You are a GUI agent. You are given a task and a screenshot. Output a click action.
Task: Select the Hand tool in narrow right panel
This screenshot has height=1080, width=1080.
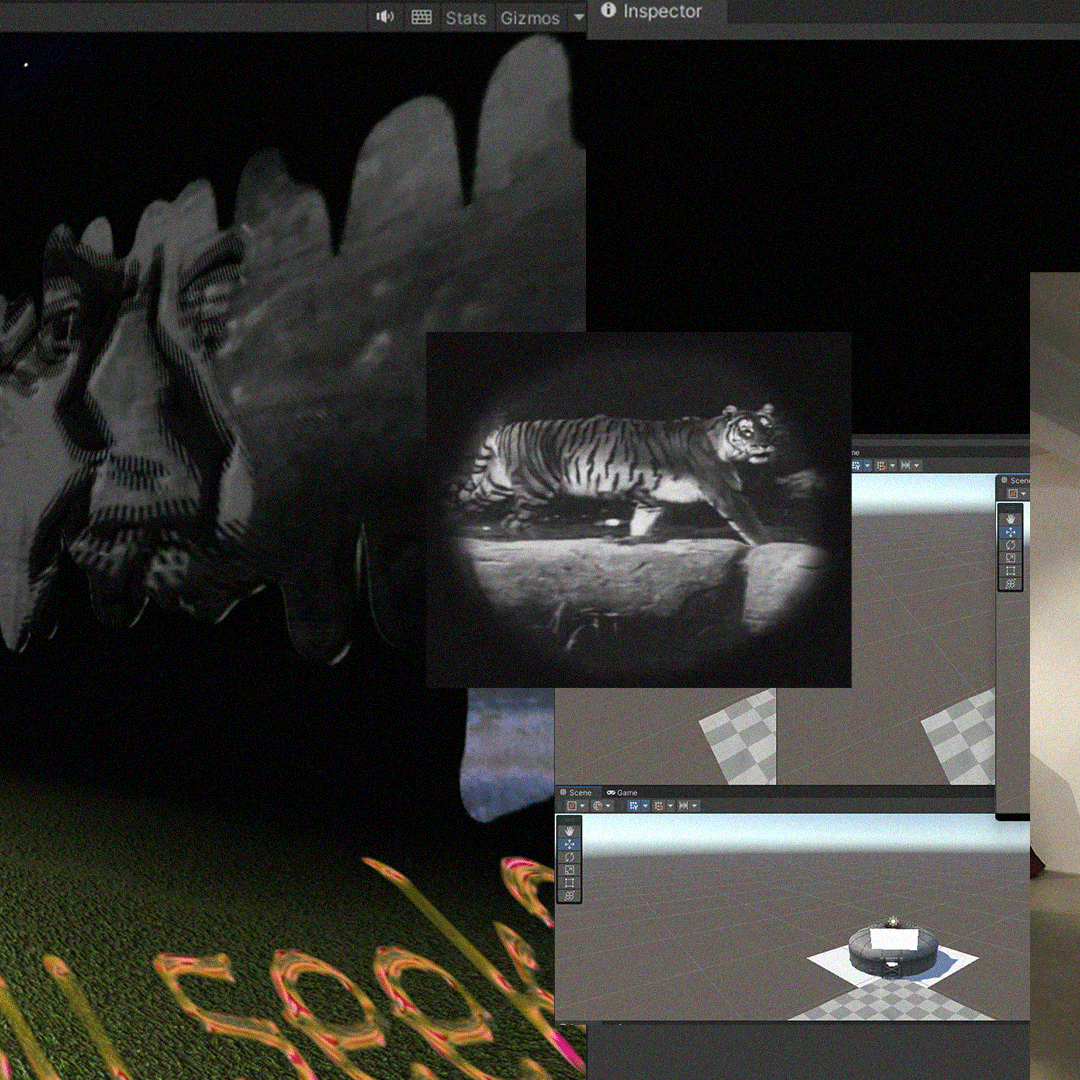[1010, 519]
